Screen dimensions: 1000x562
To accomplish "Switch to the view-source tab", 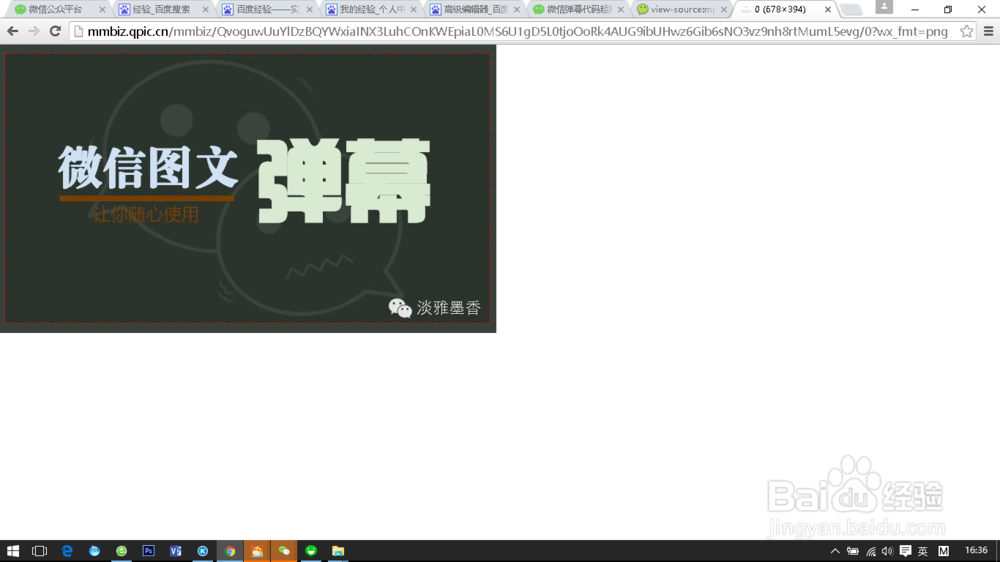I will pyautogui.click(x=682, y=10).
